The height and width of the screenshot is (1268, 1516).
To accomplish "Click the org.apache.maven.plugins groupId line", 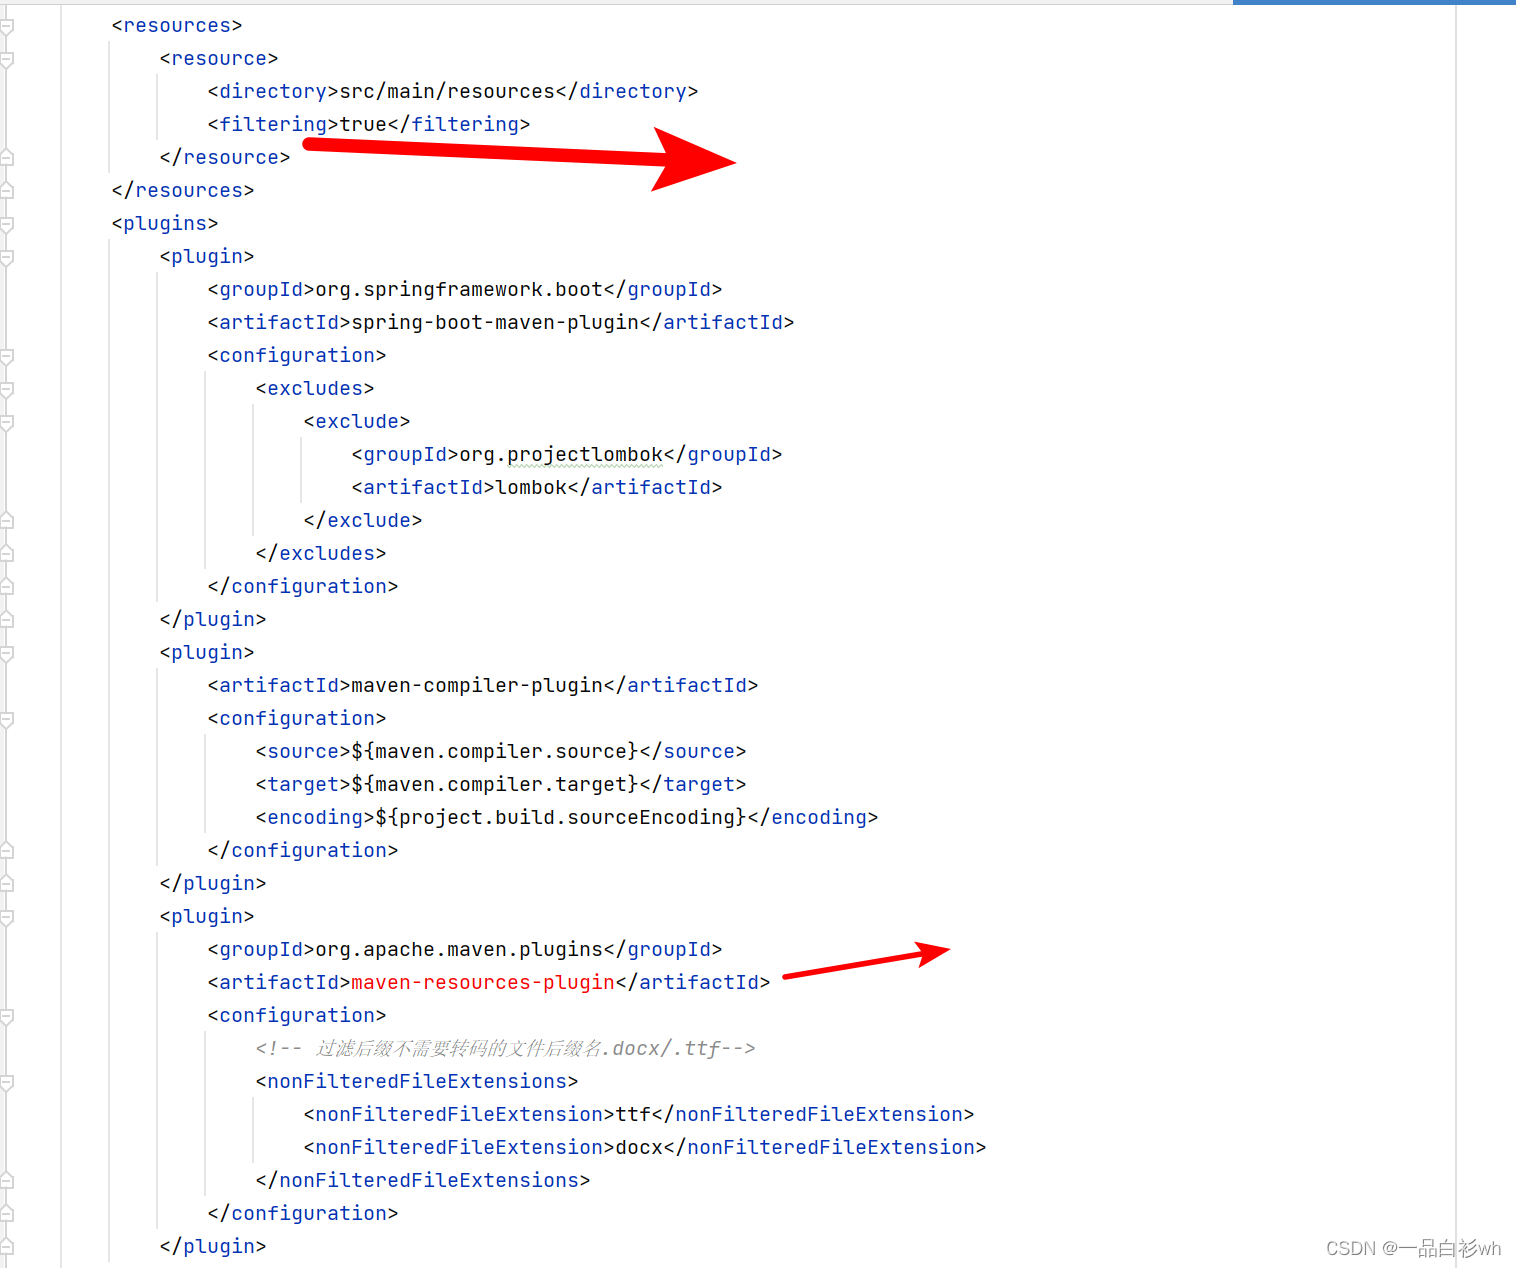I will pos(465,949).
